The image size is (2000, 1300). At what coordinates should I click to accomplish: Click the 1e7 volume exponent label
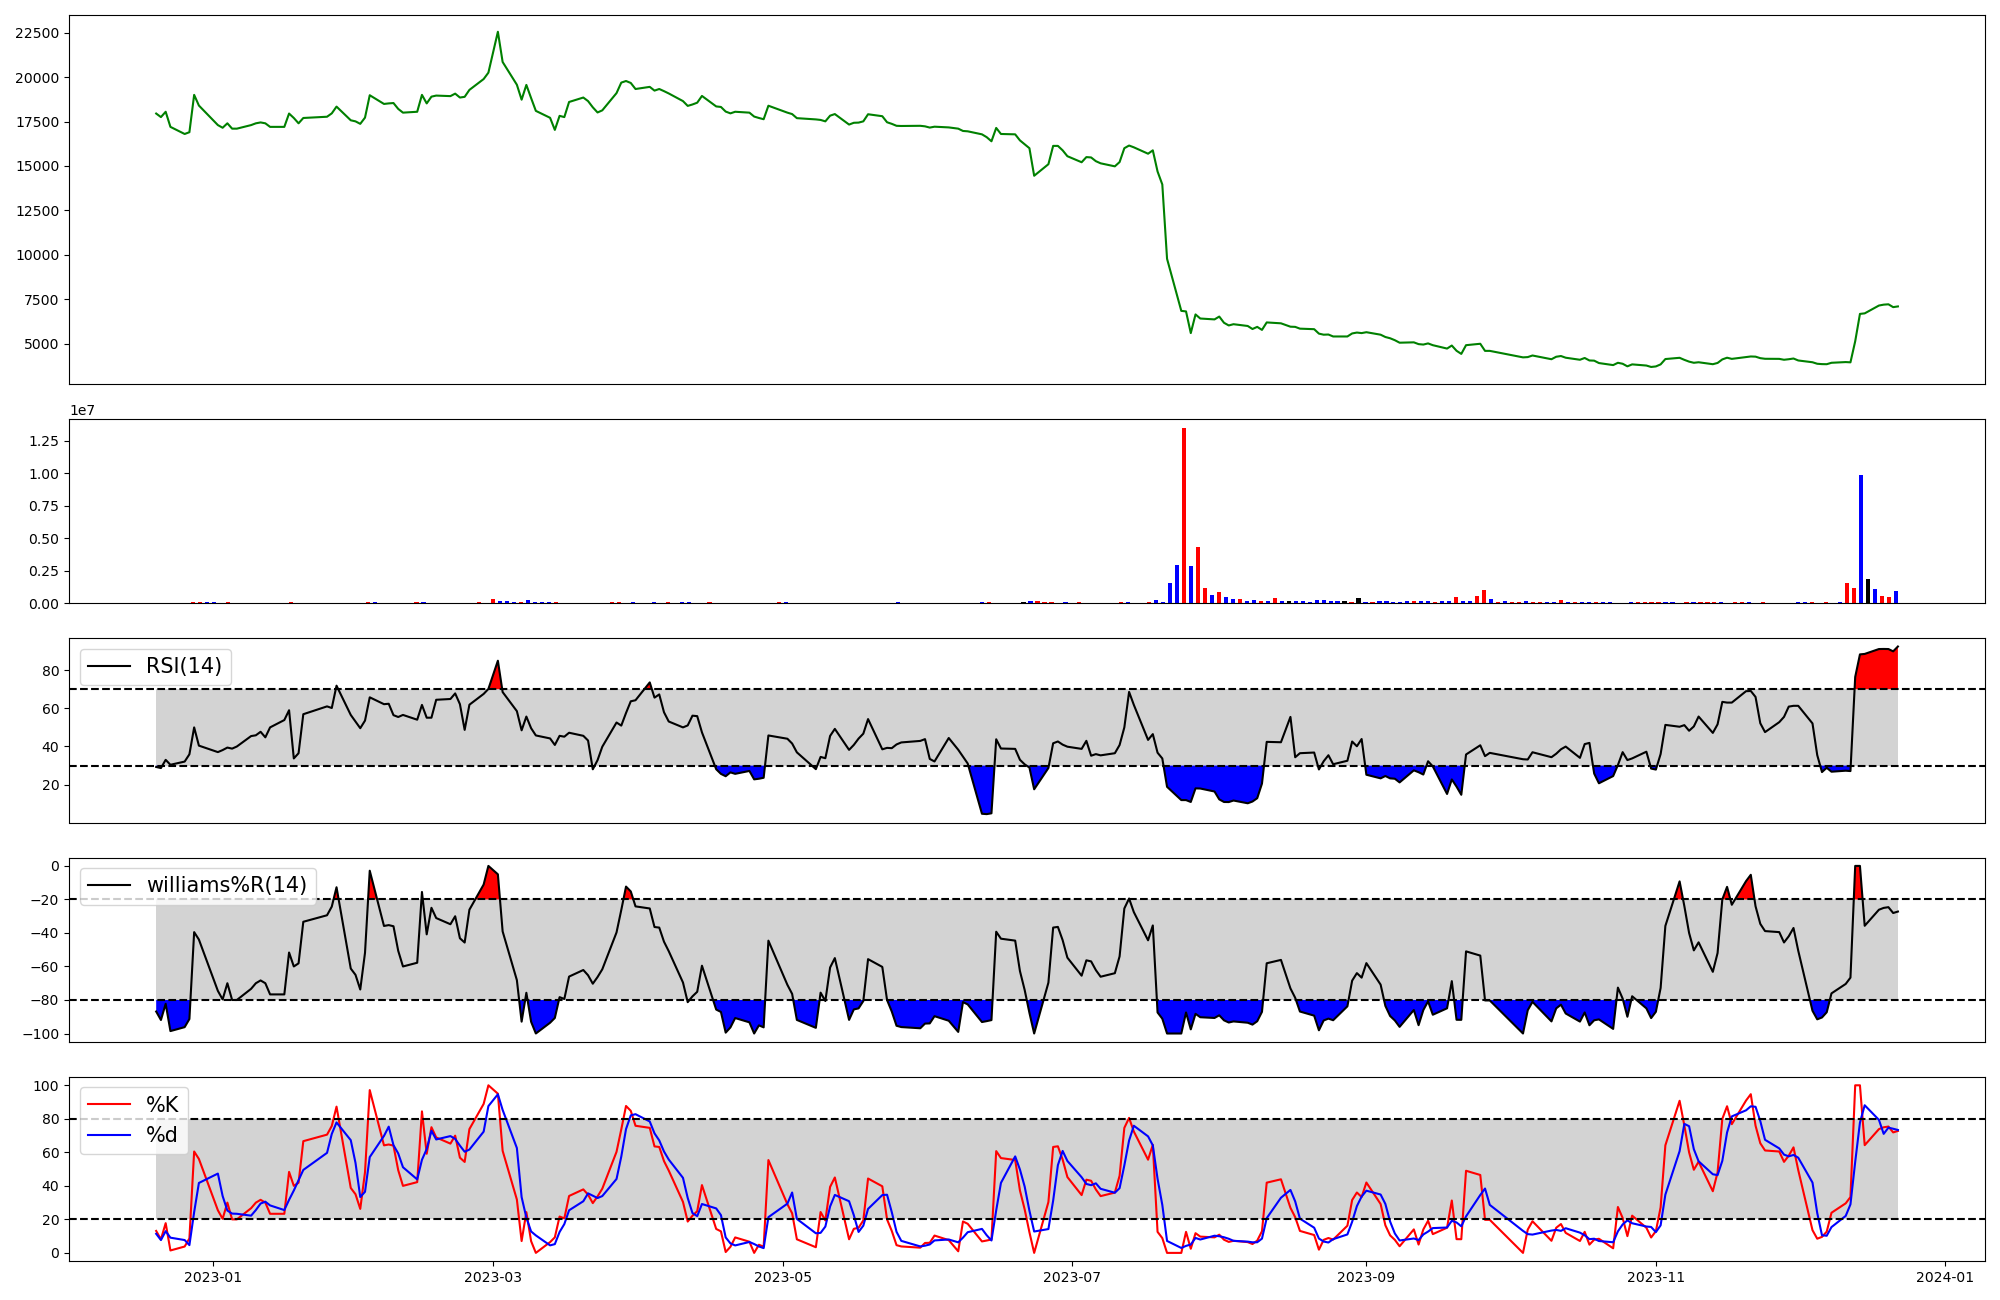click(x=82, y=410)
